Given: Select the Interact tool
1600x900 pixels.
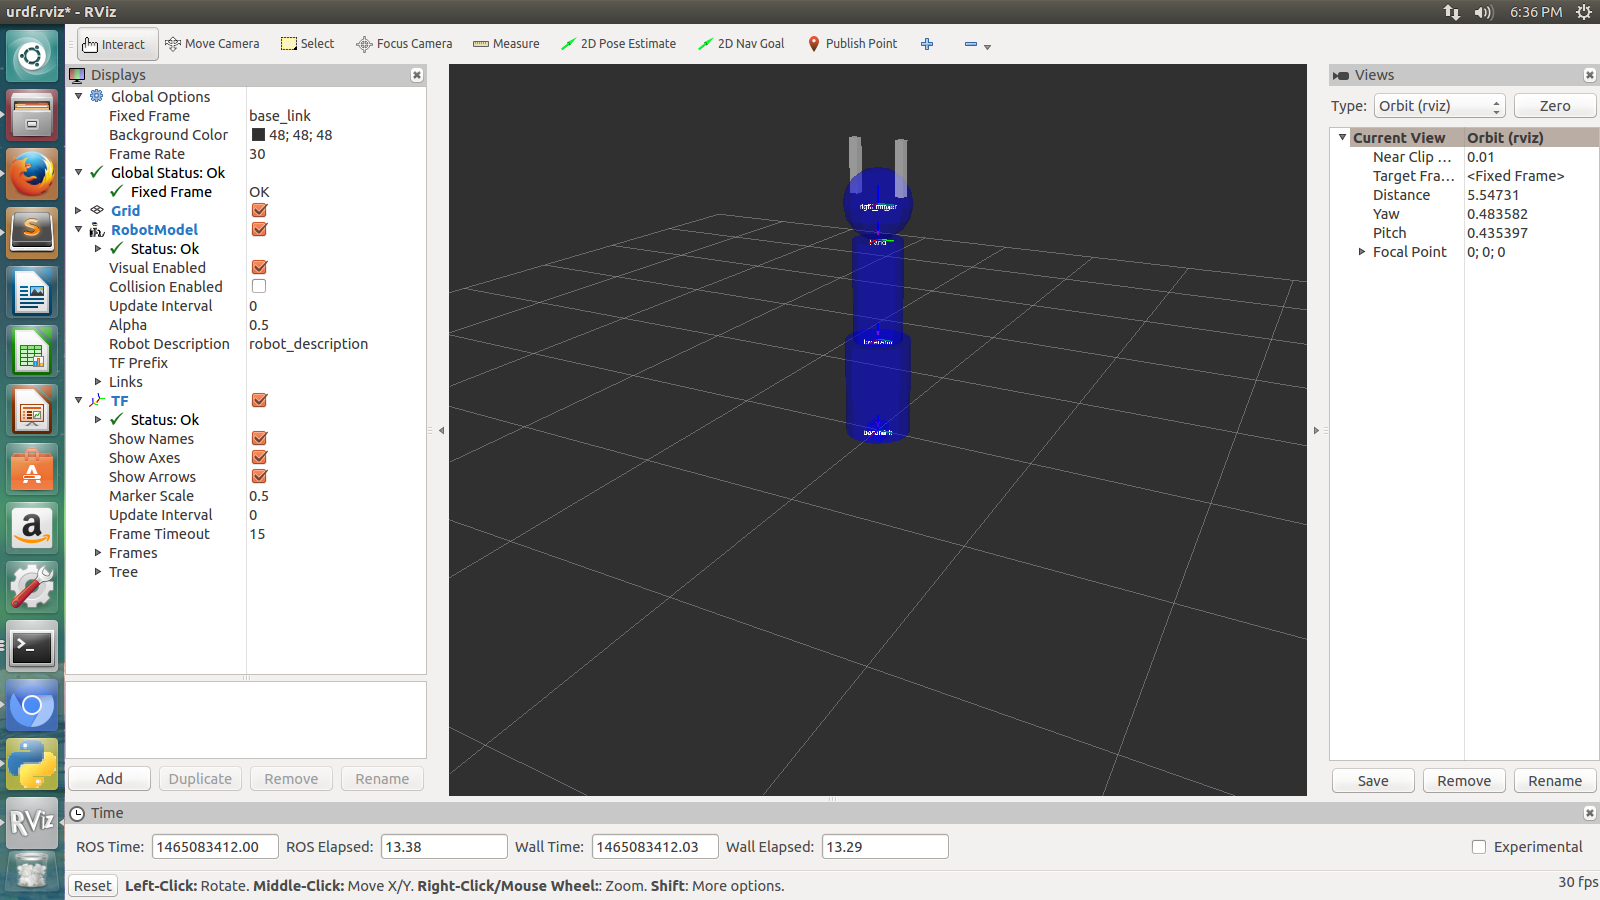Looking at the screenshot, I should tap(117, 44).
